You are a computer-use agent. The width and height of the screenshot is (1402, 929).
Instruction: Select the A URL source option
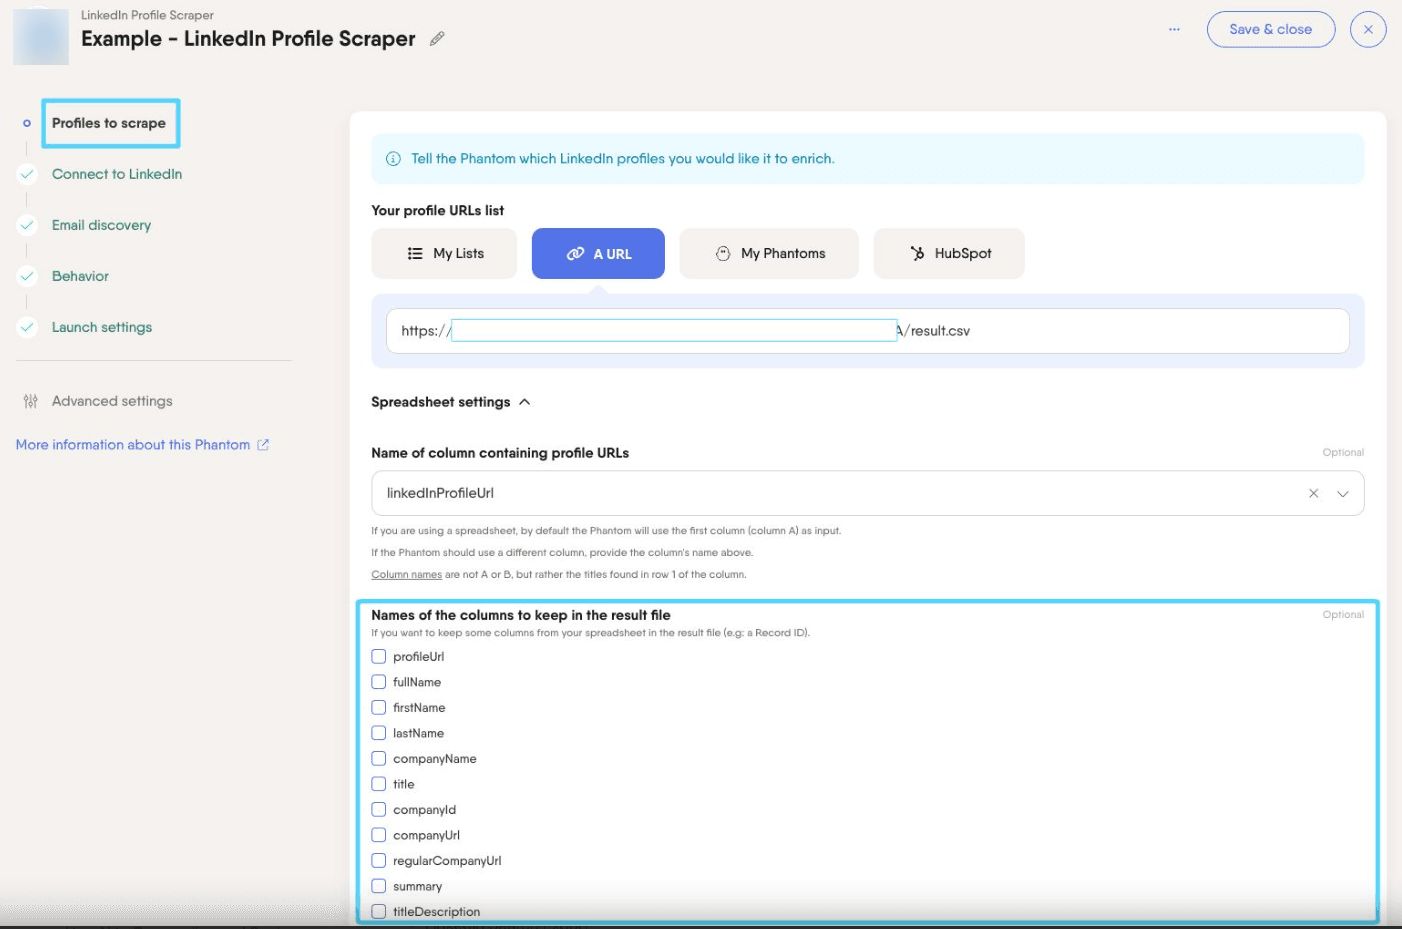click(598, 253)
